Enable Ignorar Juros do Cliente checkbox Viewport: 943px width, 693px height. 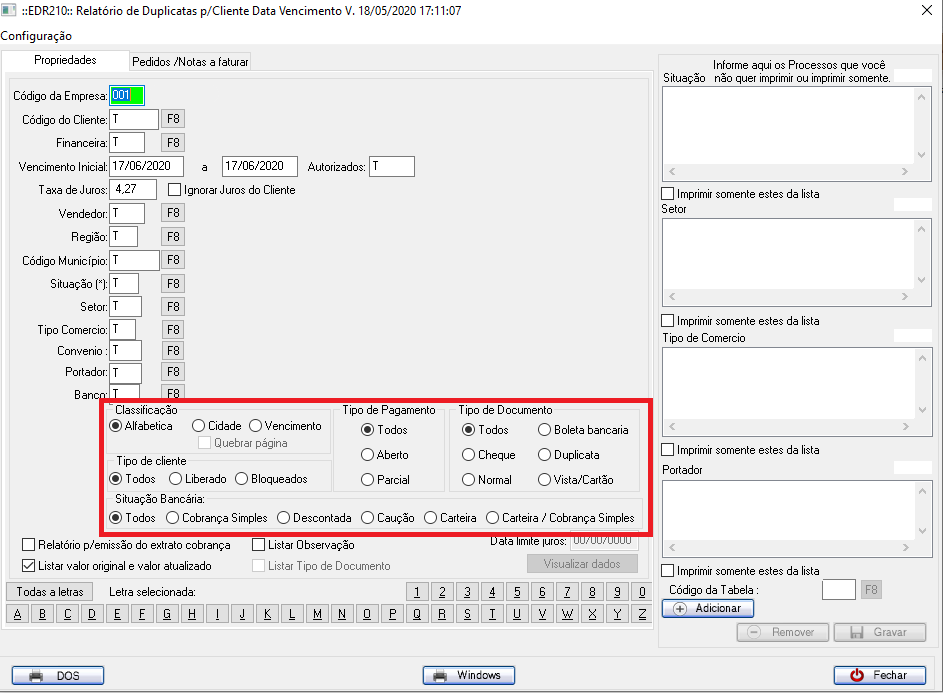[x=175, y=190]
